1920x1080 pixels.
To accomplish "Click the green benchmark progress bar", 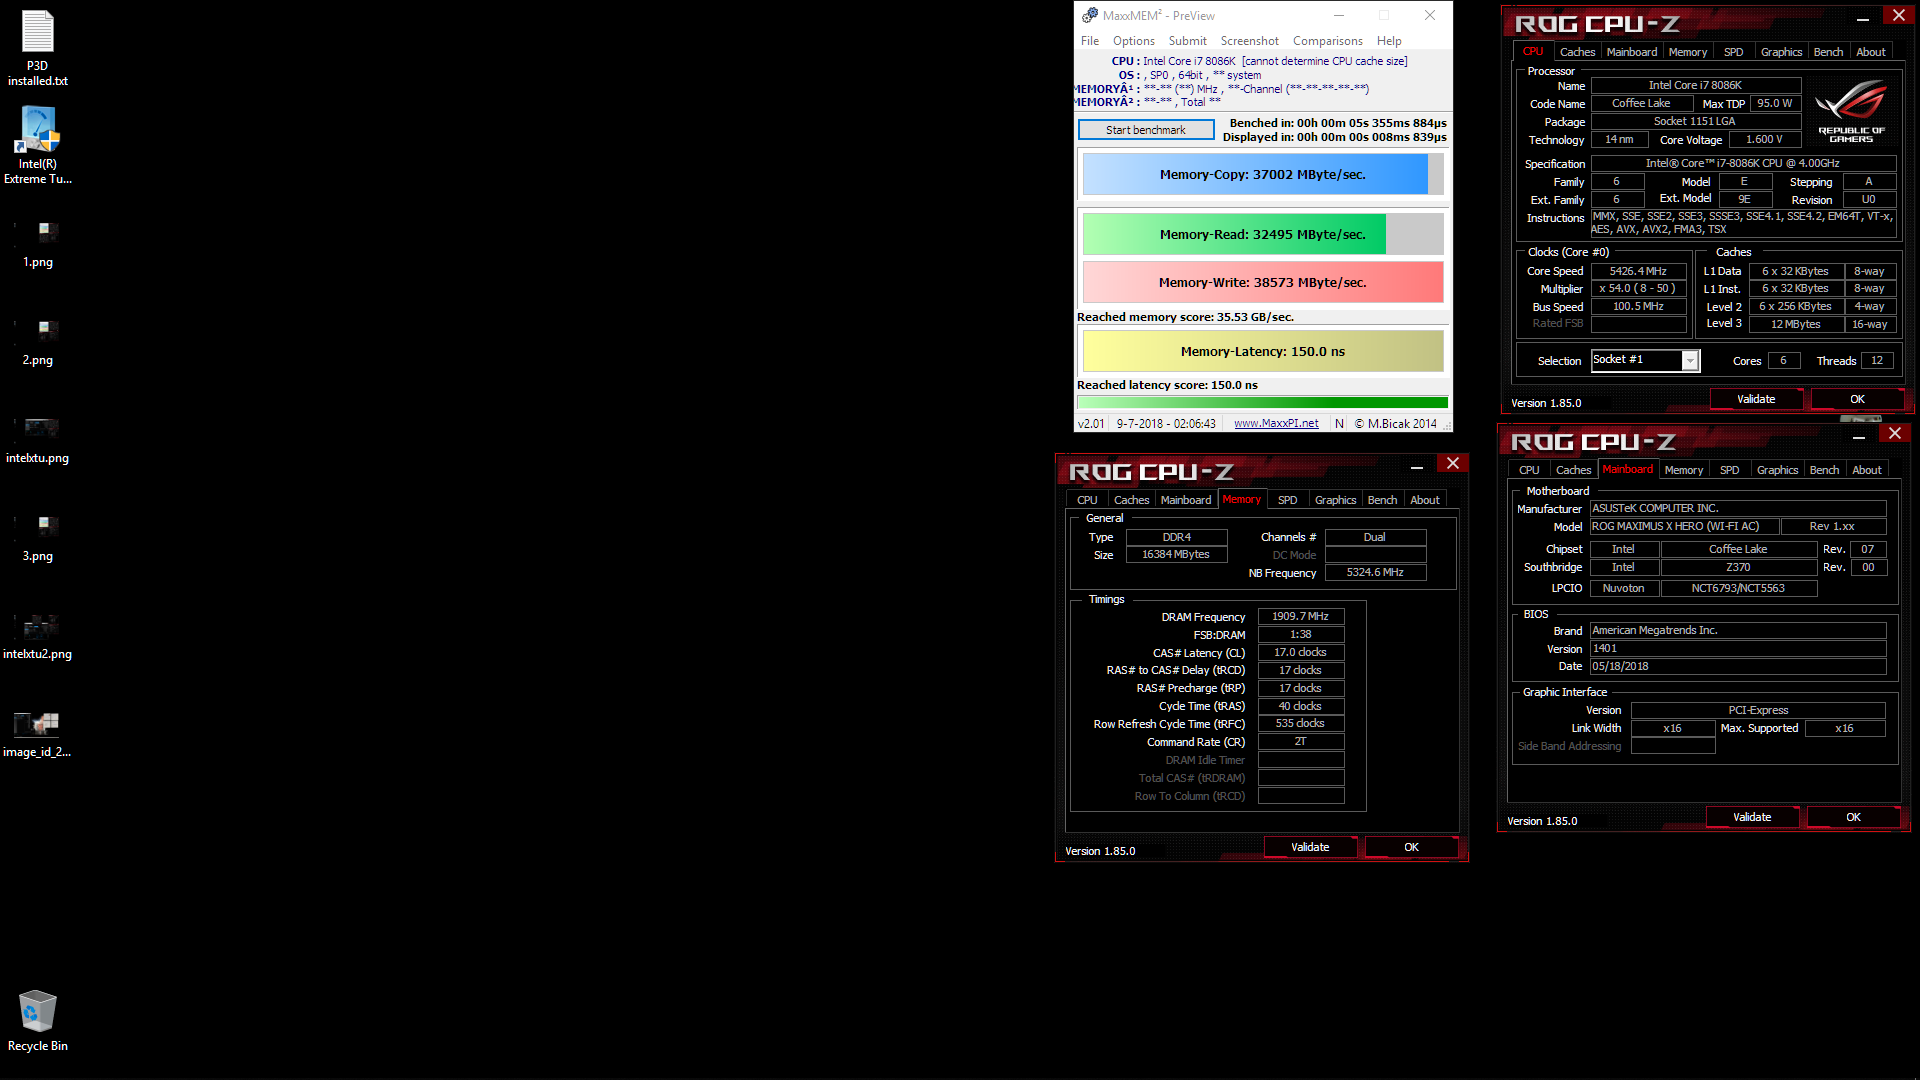I will 1263,403.
